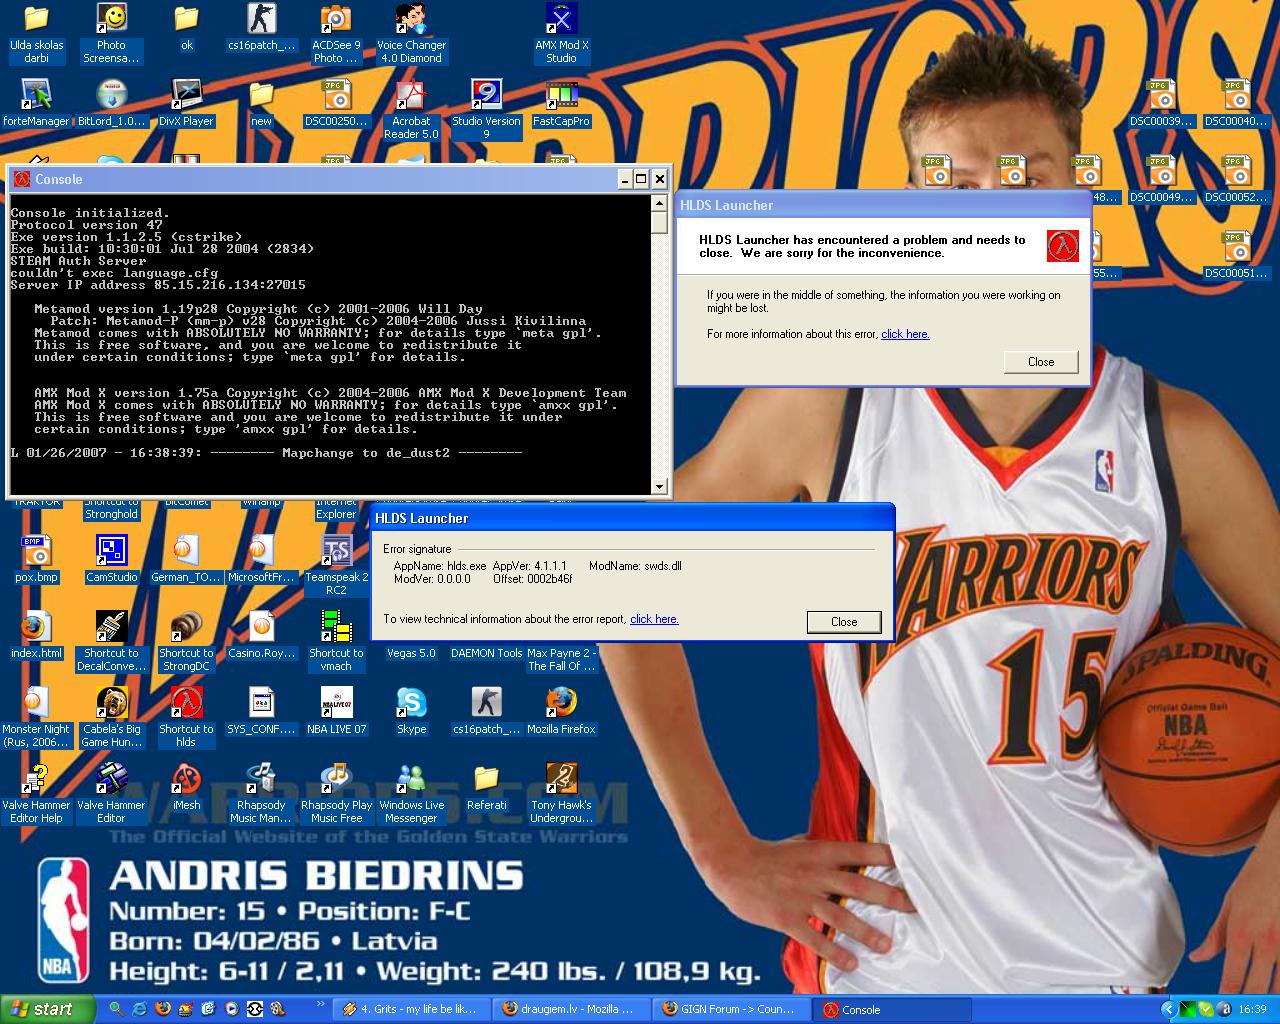Click Console window scroll up arrow
The width and height of the screenshot is (1280, 1024).
(x=659, y=202)
